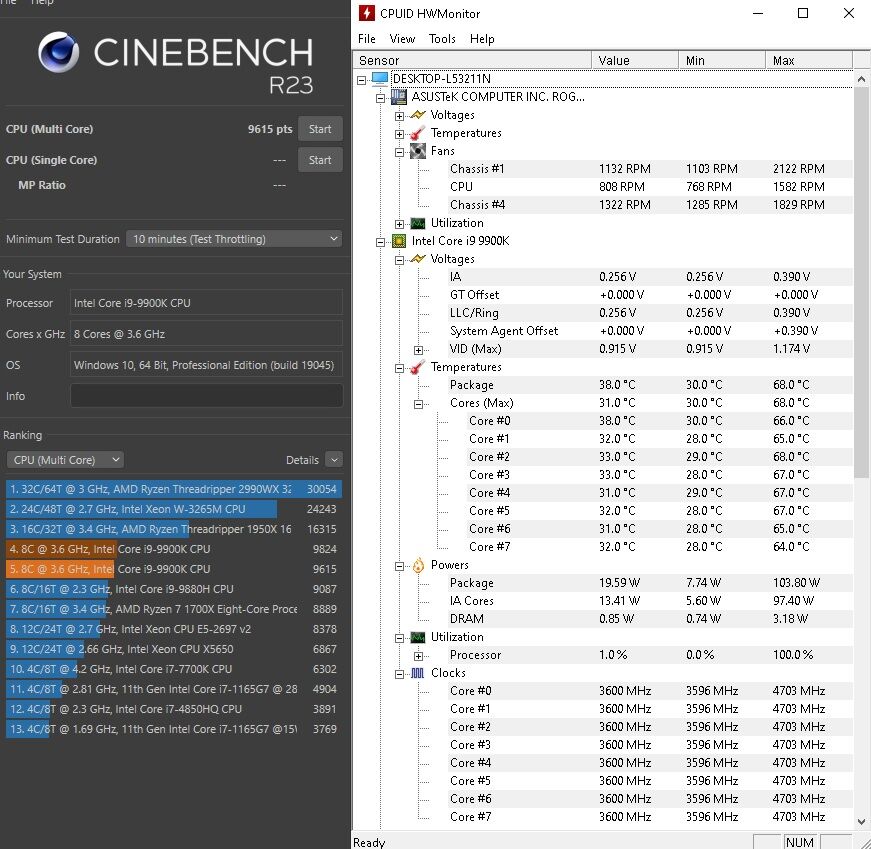This screenshot has width=871, height=849.
Task: Click the NUM status bar indicator
Action: pyautogui.click(x=800, y=842)
